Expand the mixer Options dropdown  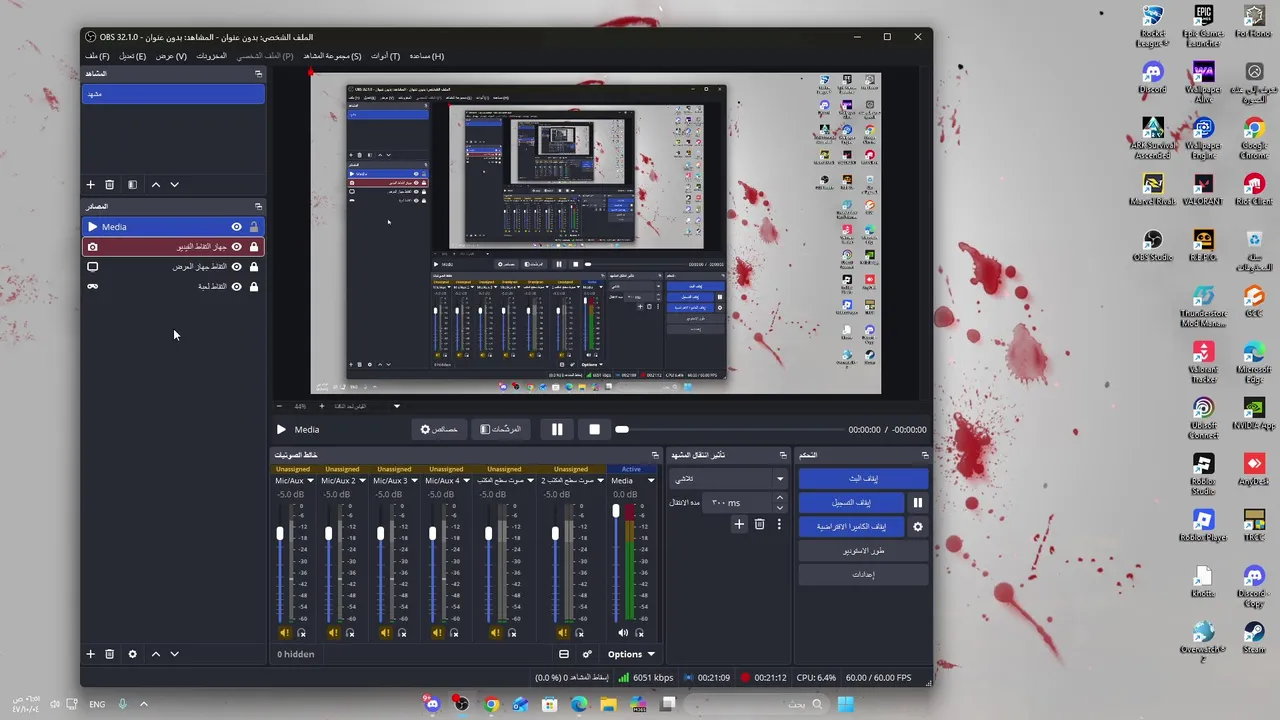coord(631,654)
